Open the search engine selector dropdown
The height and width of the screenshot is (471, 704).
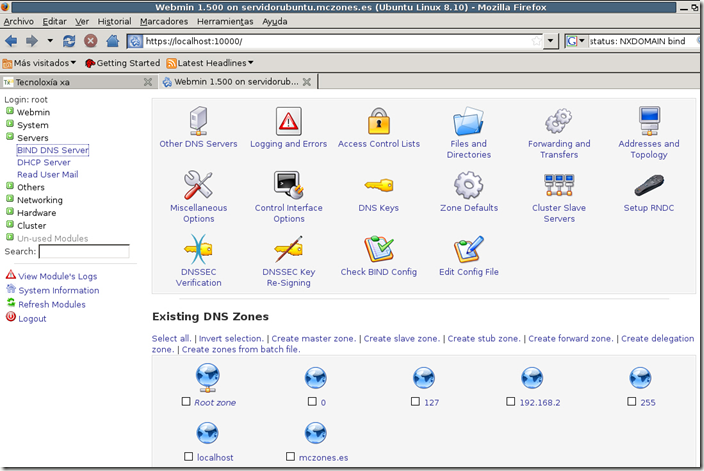pyautogui.click(x=576, y=41)
